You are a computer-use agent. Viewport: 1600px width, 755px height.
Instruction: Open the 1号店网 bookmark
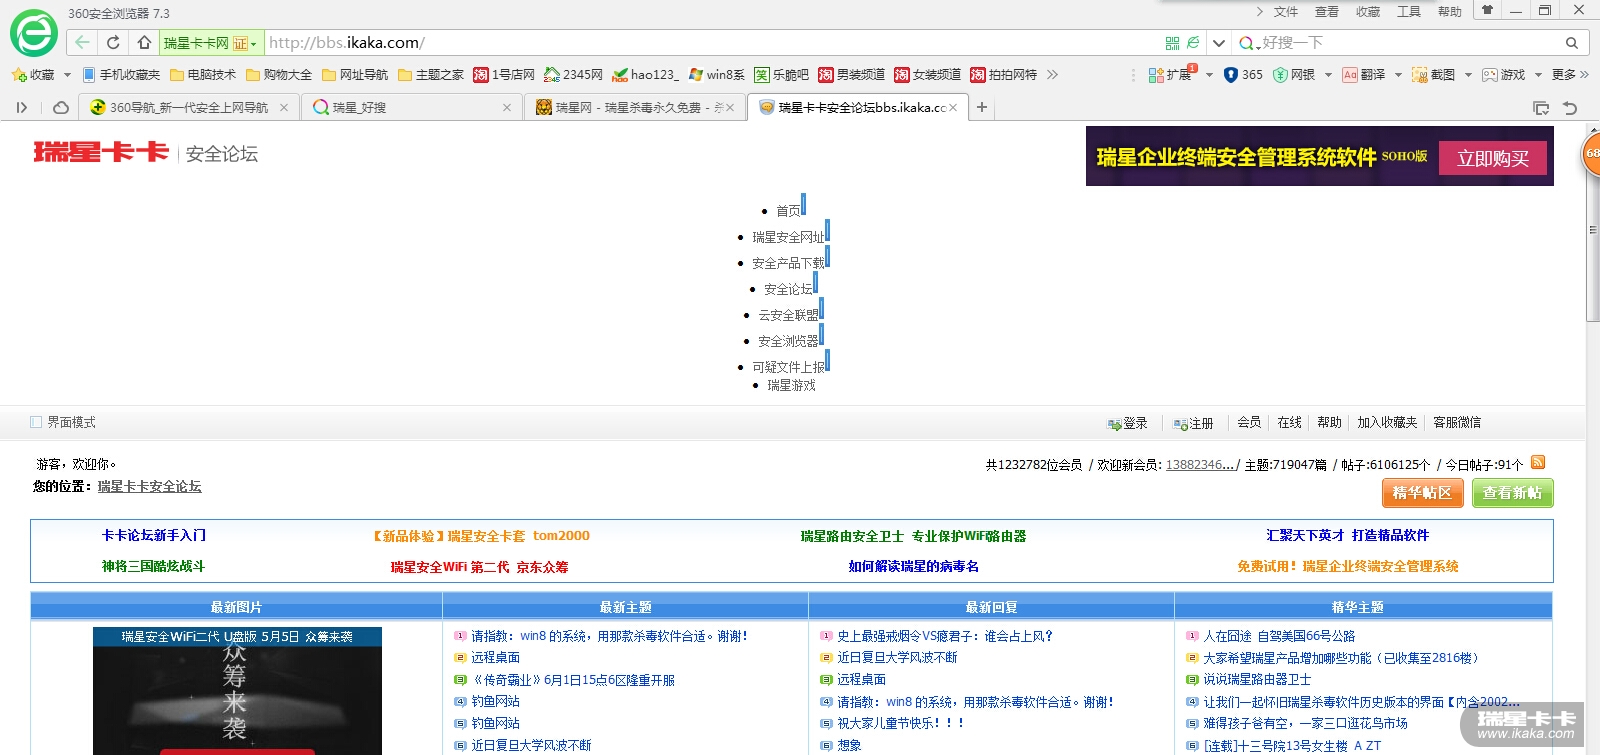504,74
